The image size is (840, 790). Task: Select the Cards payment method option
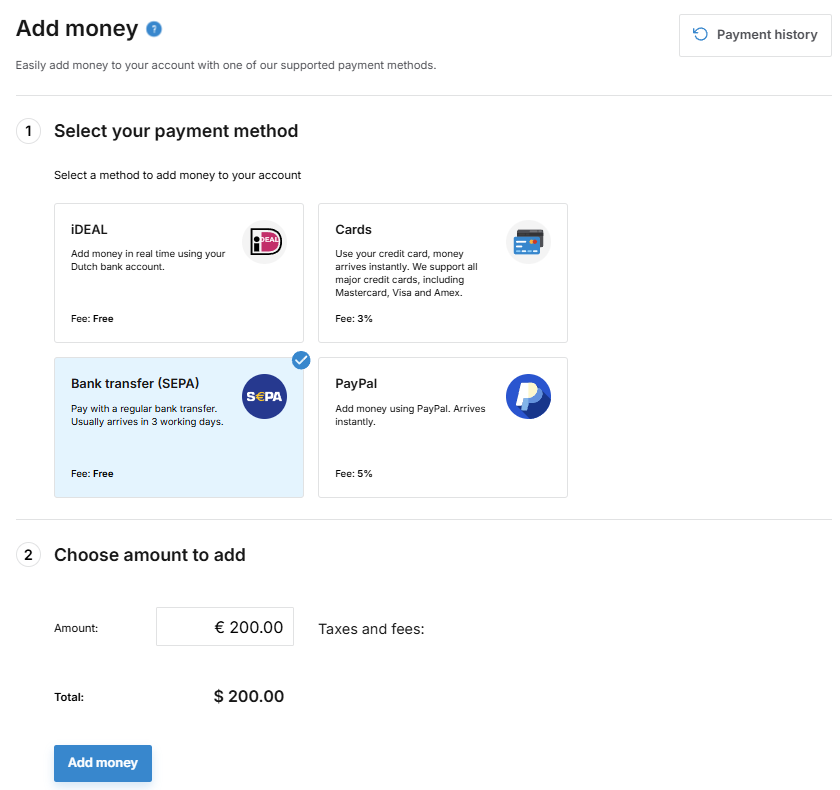pos(443,273)
